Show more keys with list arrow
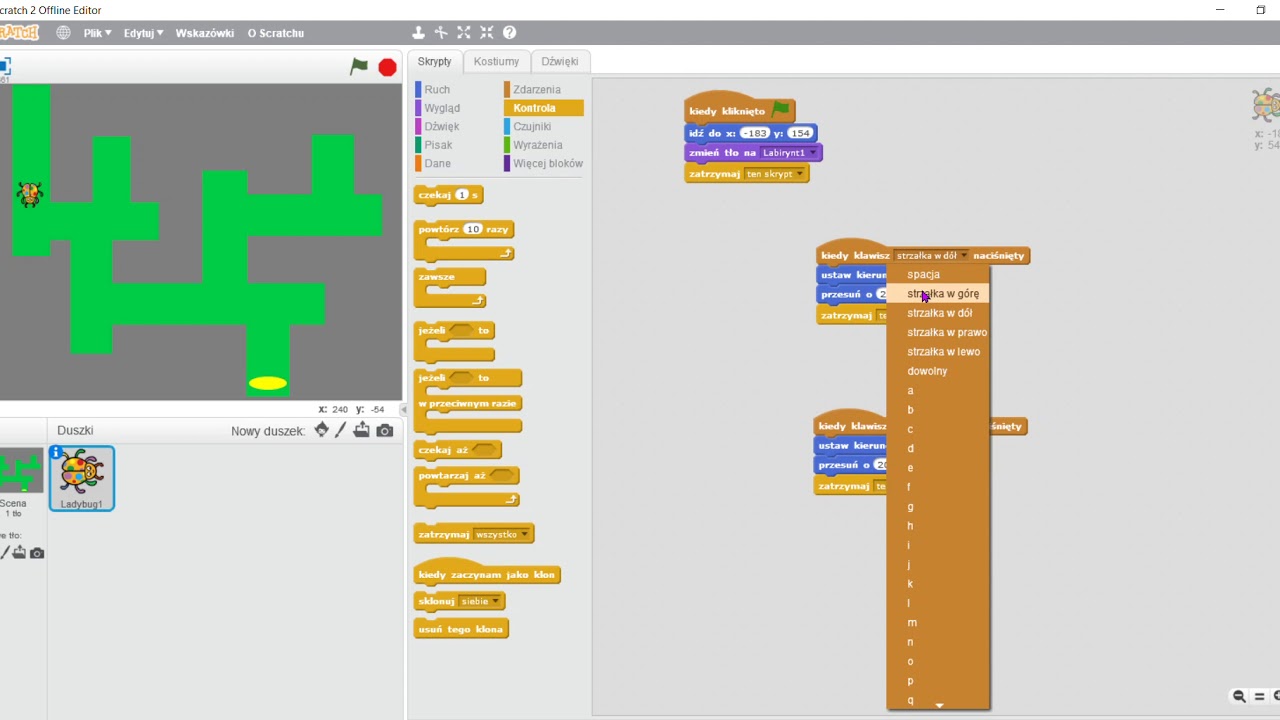 click(x=939, y=706)
